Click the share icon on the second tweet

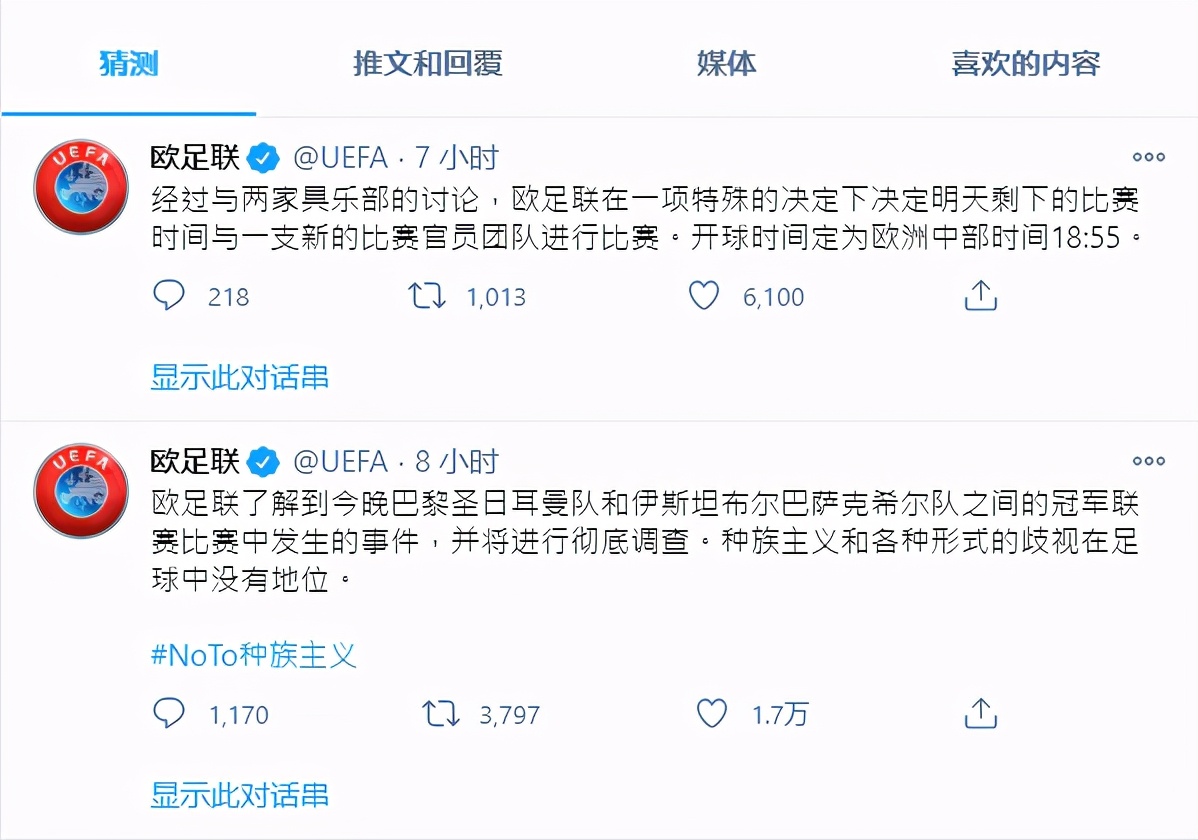coord(981,714)
